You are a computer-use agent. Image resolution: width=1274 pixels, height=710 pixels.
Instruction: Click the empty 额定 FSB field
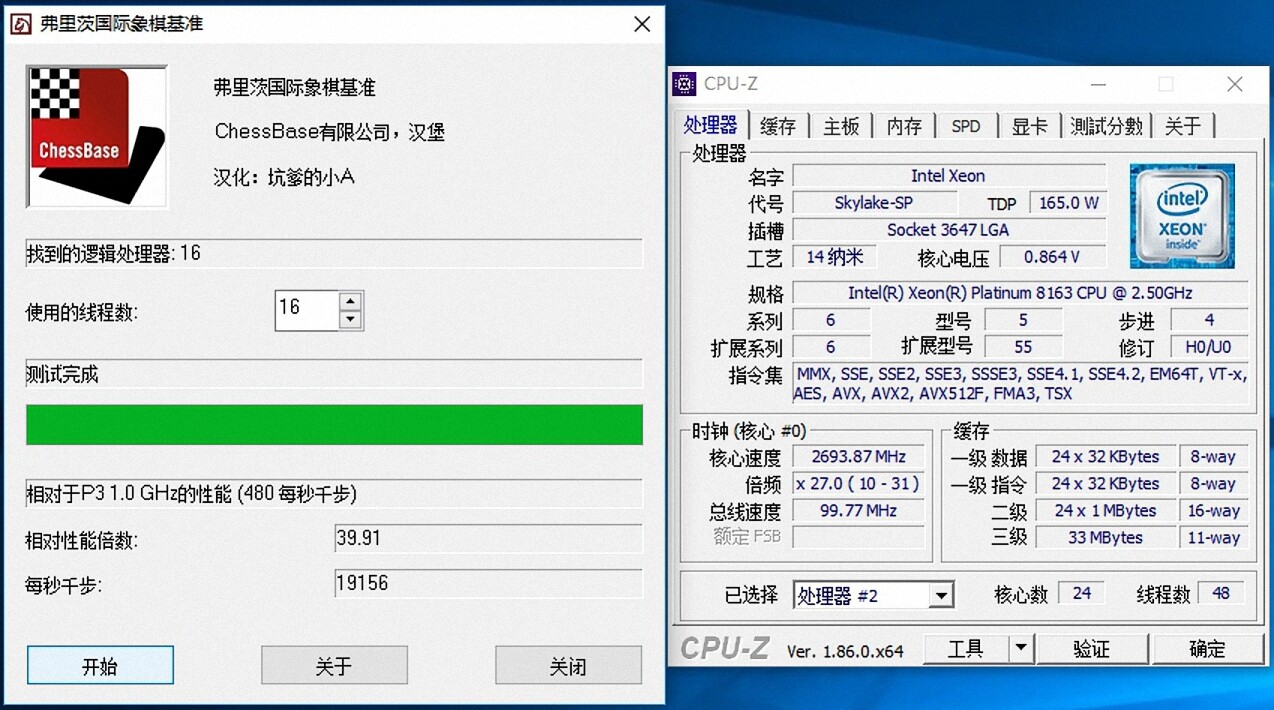[858, 537]
